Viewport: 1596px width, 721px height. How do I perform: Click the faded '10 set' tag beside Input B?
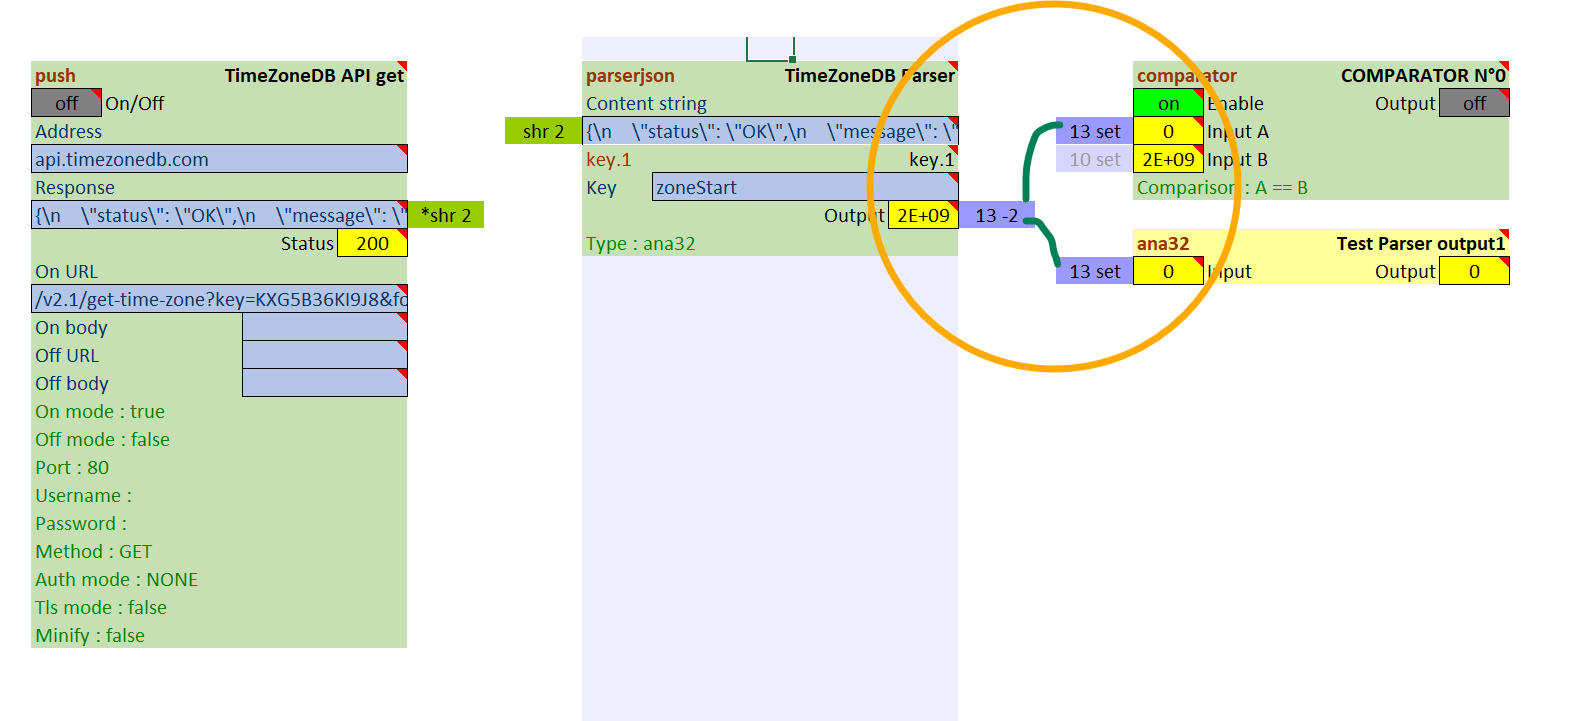click(x=1094, y=159)
